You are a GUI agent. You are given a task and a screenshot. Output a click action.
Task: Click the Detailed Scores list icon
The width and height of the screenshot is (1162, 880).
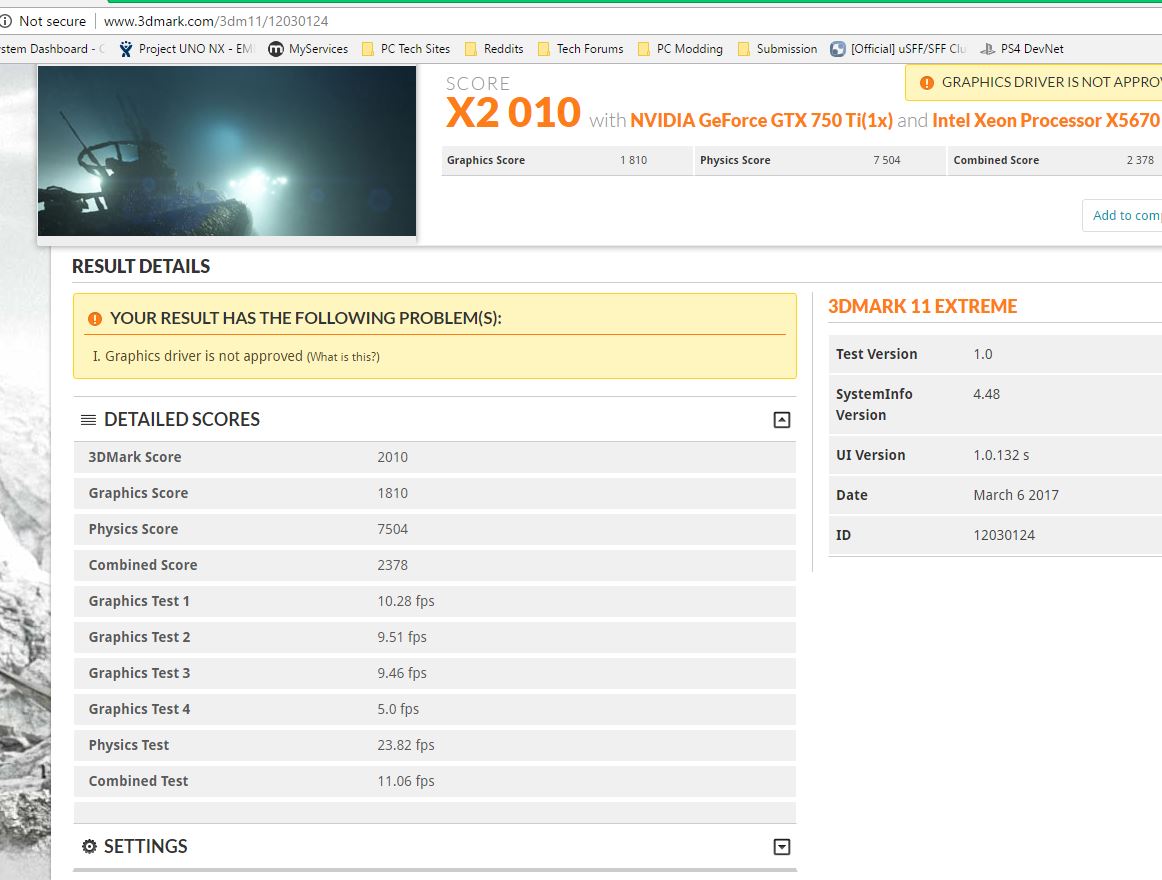[x=88, y=420]
